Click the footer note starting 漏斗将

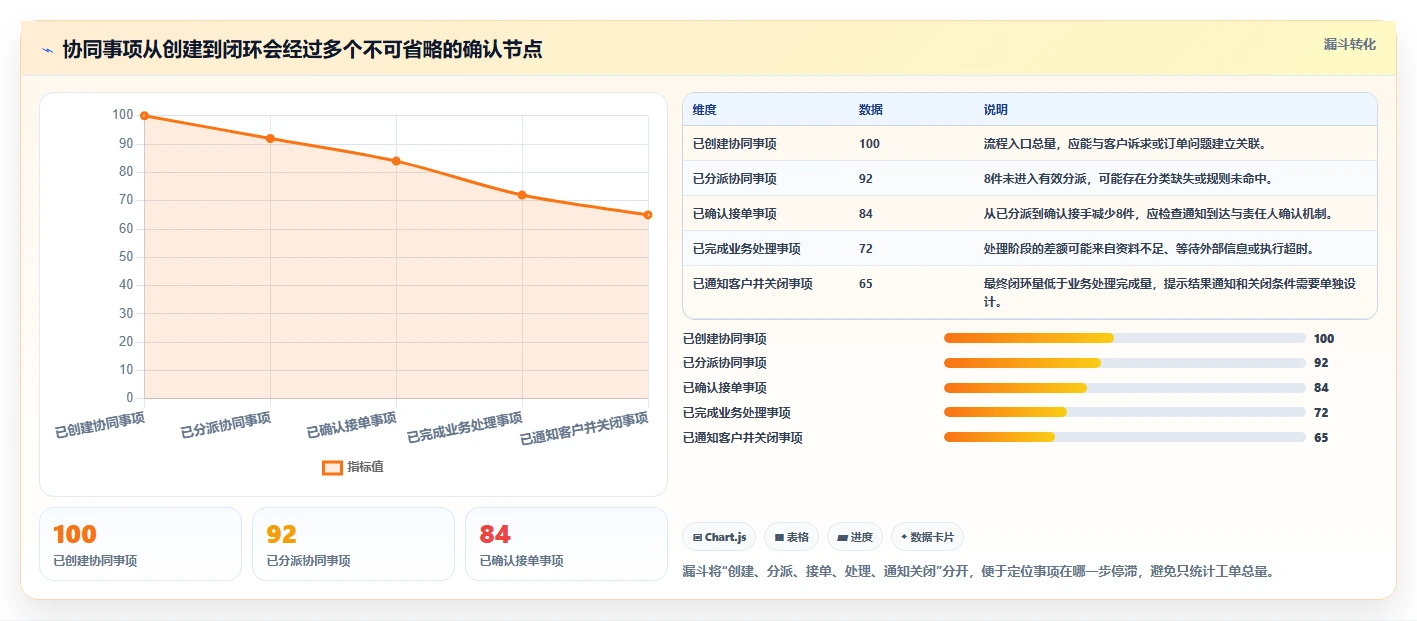coord(979,571)
